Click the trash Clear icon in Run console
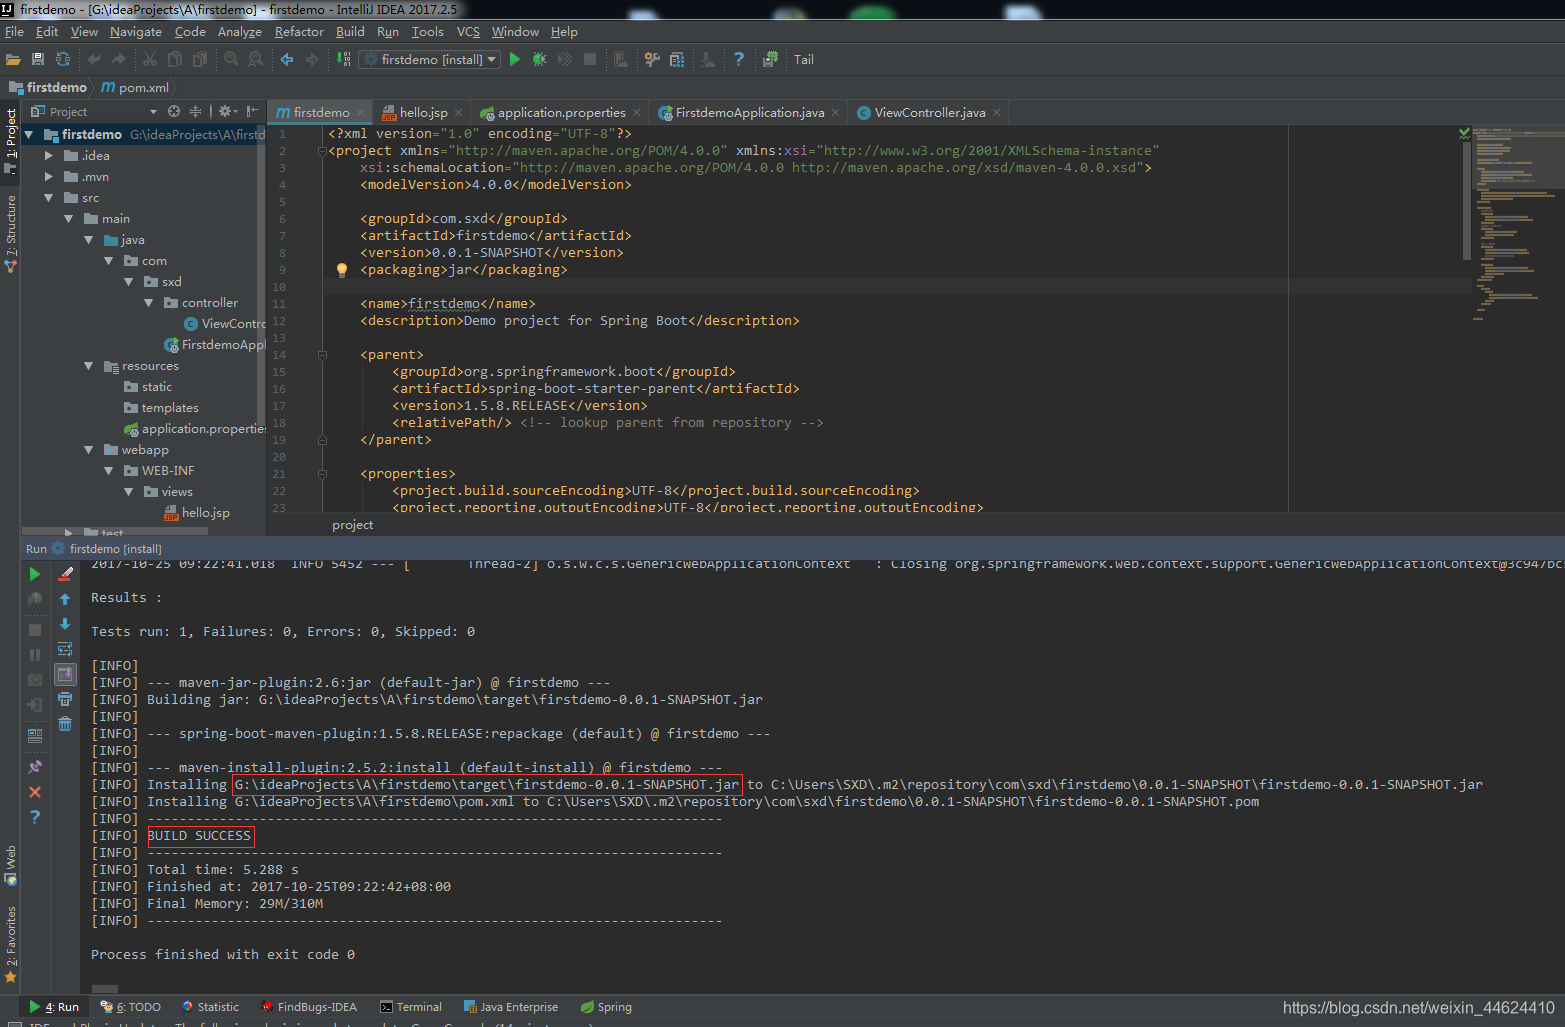The width and height of the screenshot is (1565, 1027). pyautogui.click(x=65, y=724)
